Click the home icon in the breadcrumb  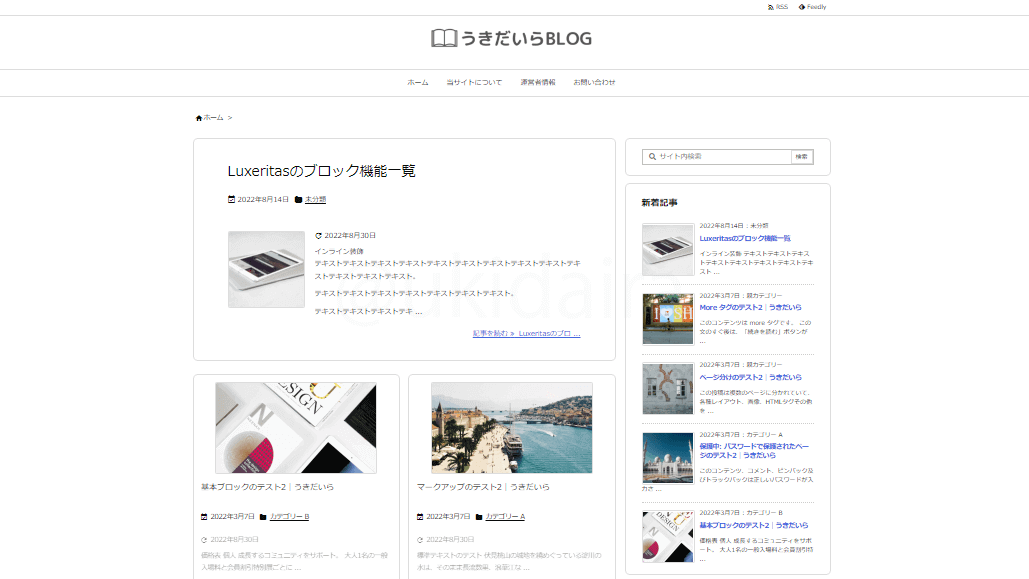[199, 118]
